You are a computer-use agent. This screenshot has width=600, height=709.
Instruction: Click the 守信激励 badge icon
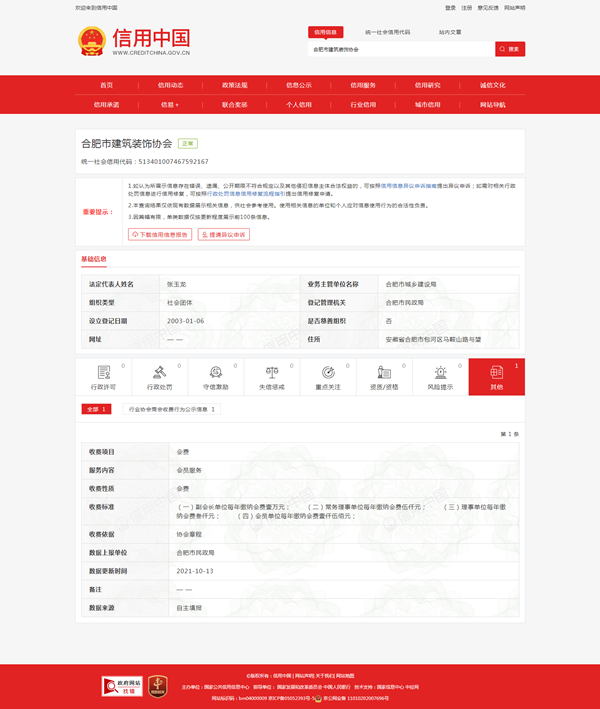[216, 371]
